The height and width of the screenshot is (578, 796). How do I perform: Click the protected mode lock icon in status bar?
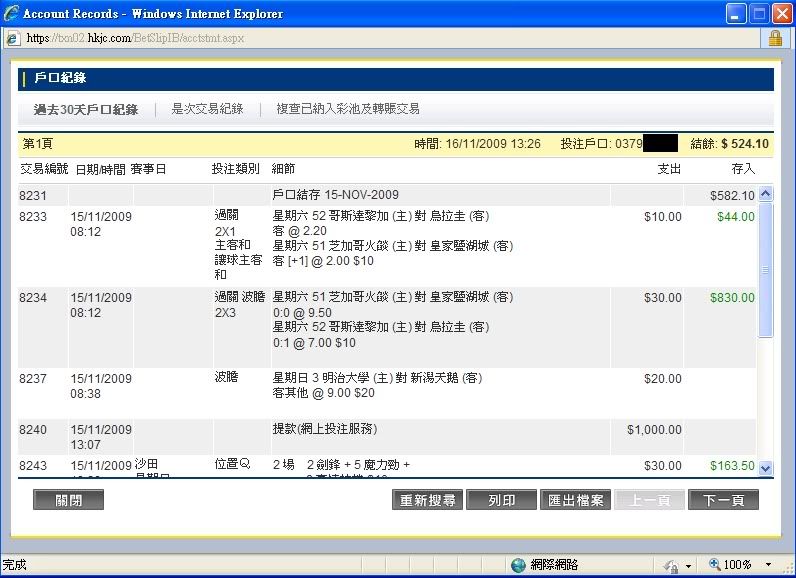tap(671, 565)
